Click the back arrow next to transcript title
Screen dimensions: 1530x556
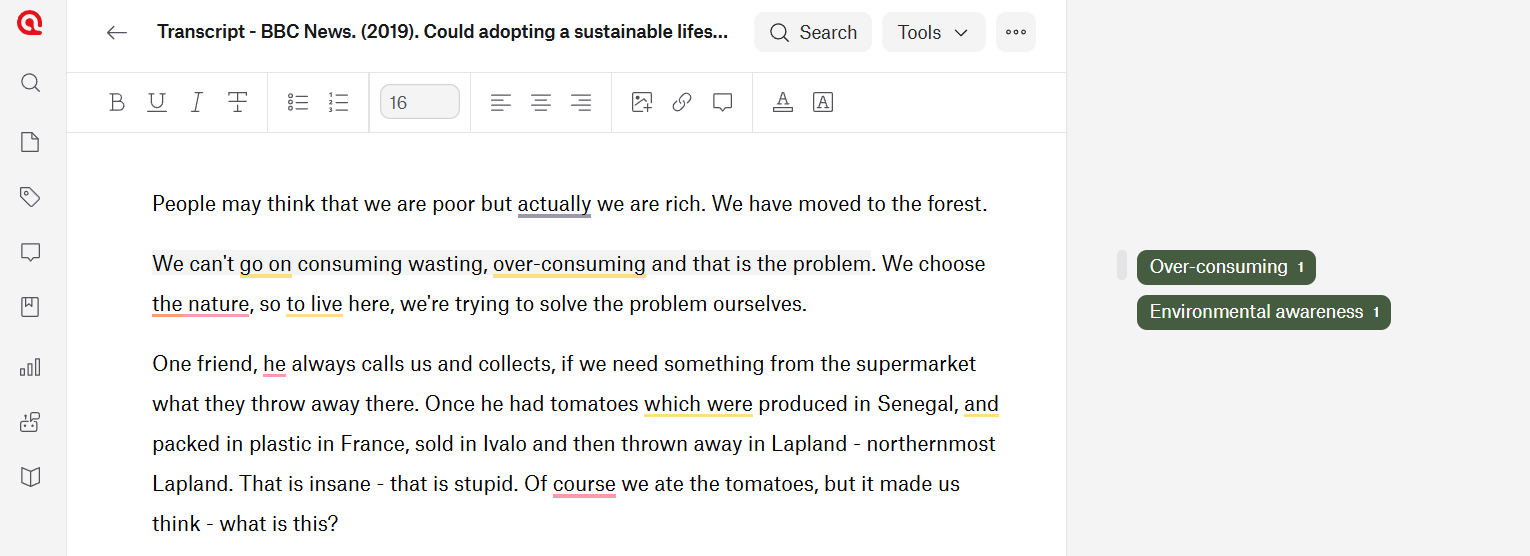[x=117, y=32]
